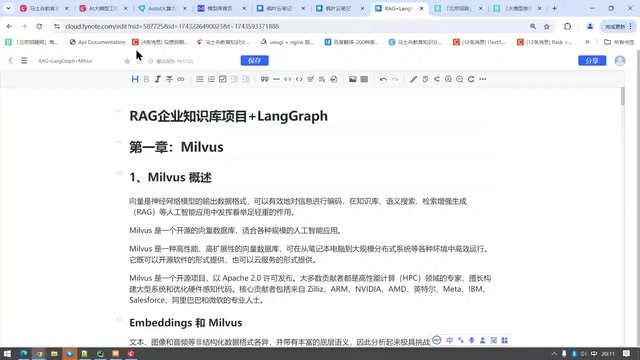Go back with the note header arrow
Screen dimensions: 640x360
pos(11,60)
